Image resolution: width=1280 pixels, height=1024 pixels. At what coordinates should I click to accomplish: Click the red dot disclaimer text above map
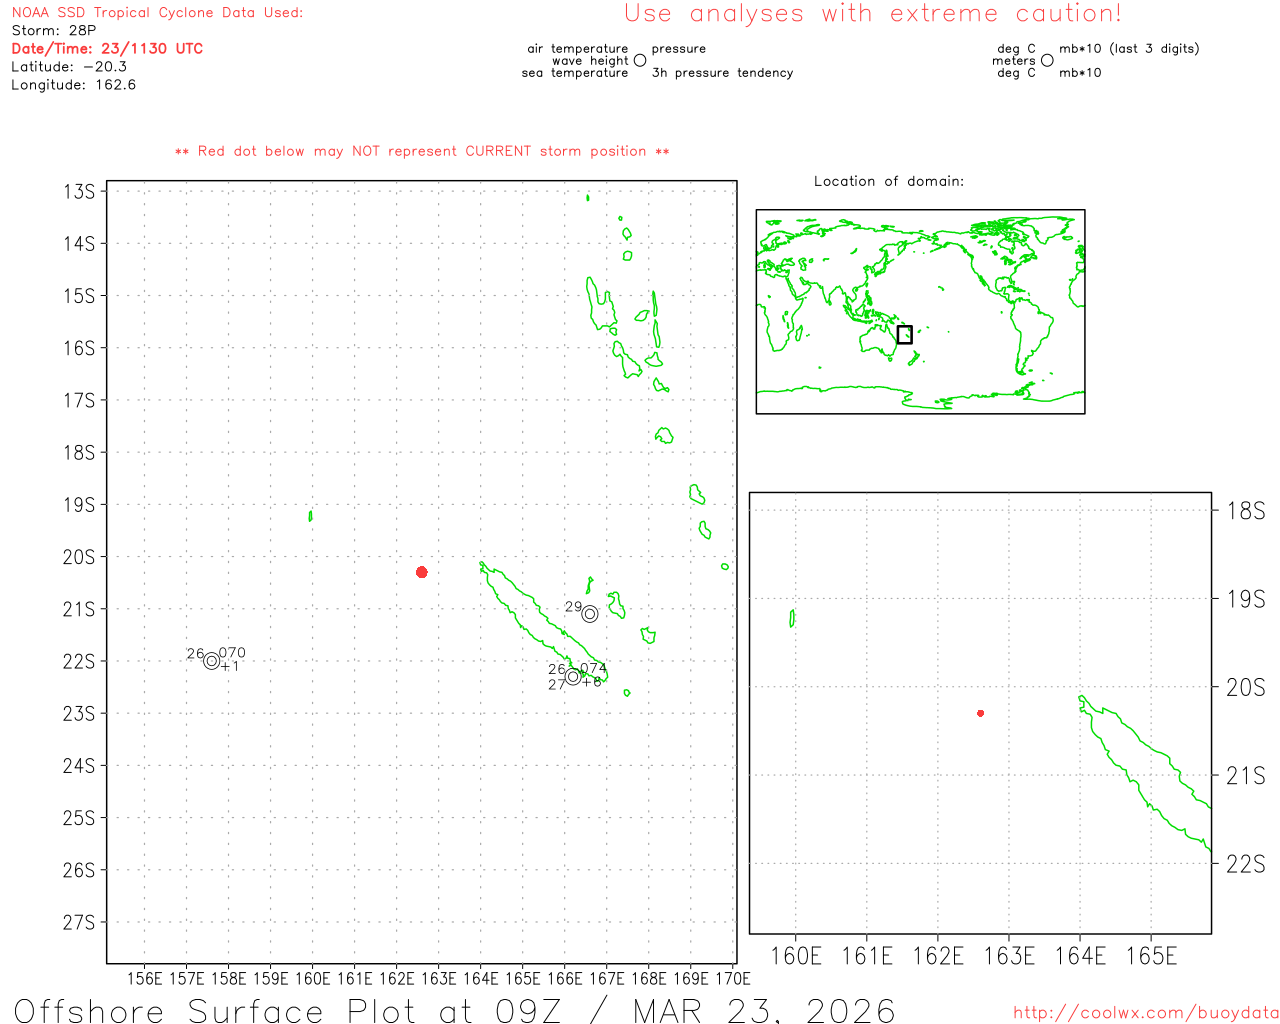[x=422, y=151]
